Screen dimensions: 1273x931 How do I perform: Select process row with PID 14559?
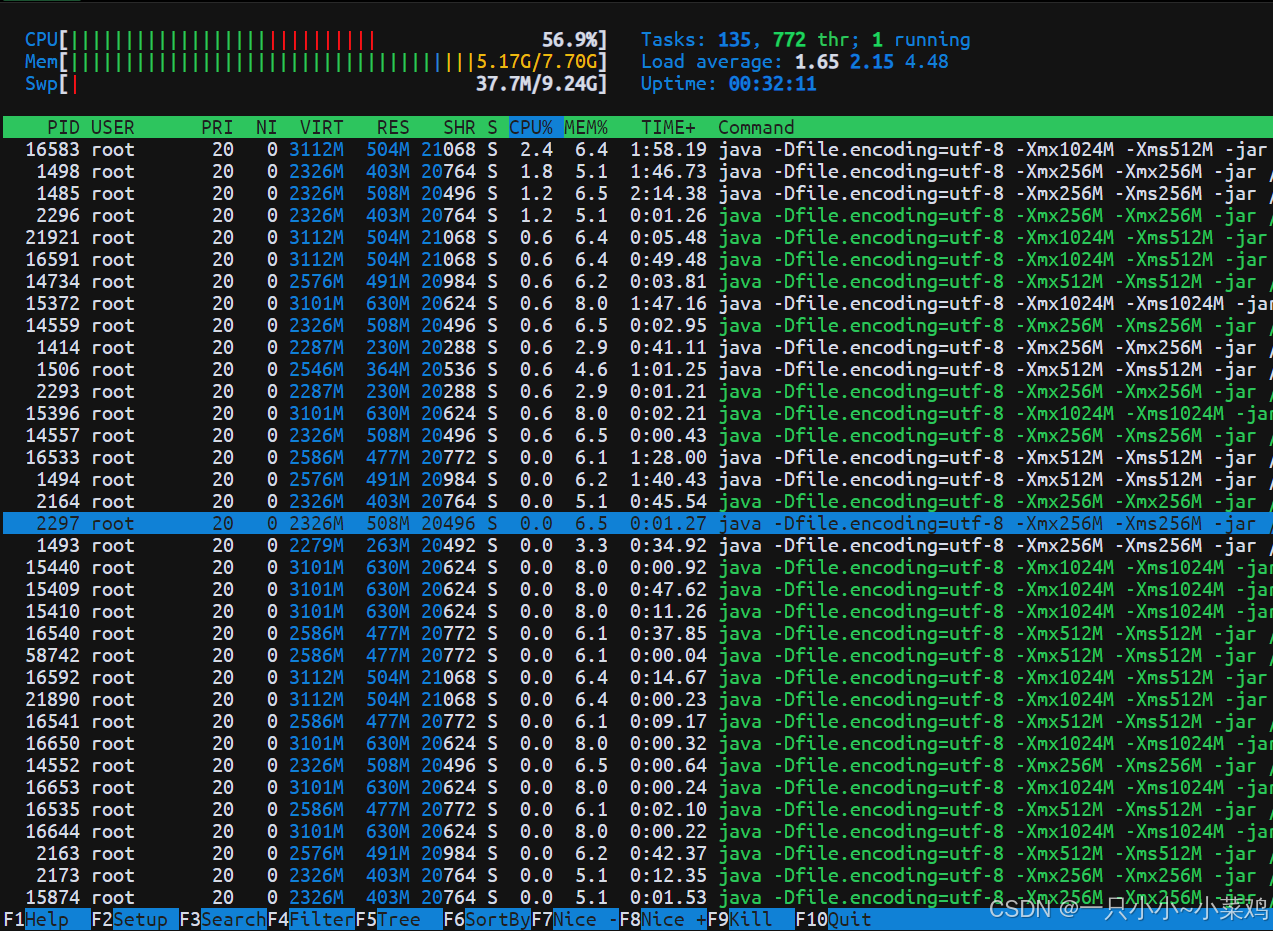pos(636,326)
